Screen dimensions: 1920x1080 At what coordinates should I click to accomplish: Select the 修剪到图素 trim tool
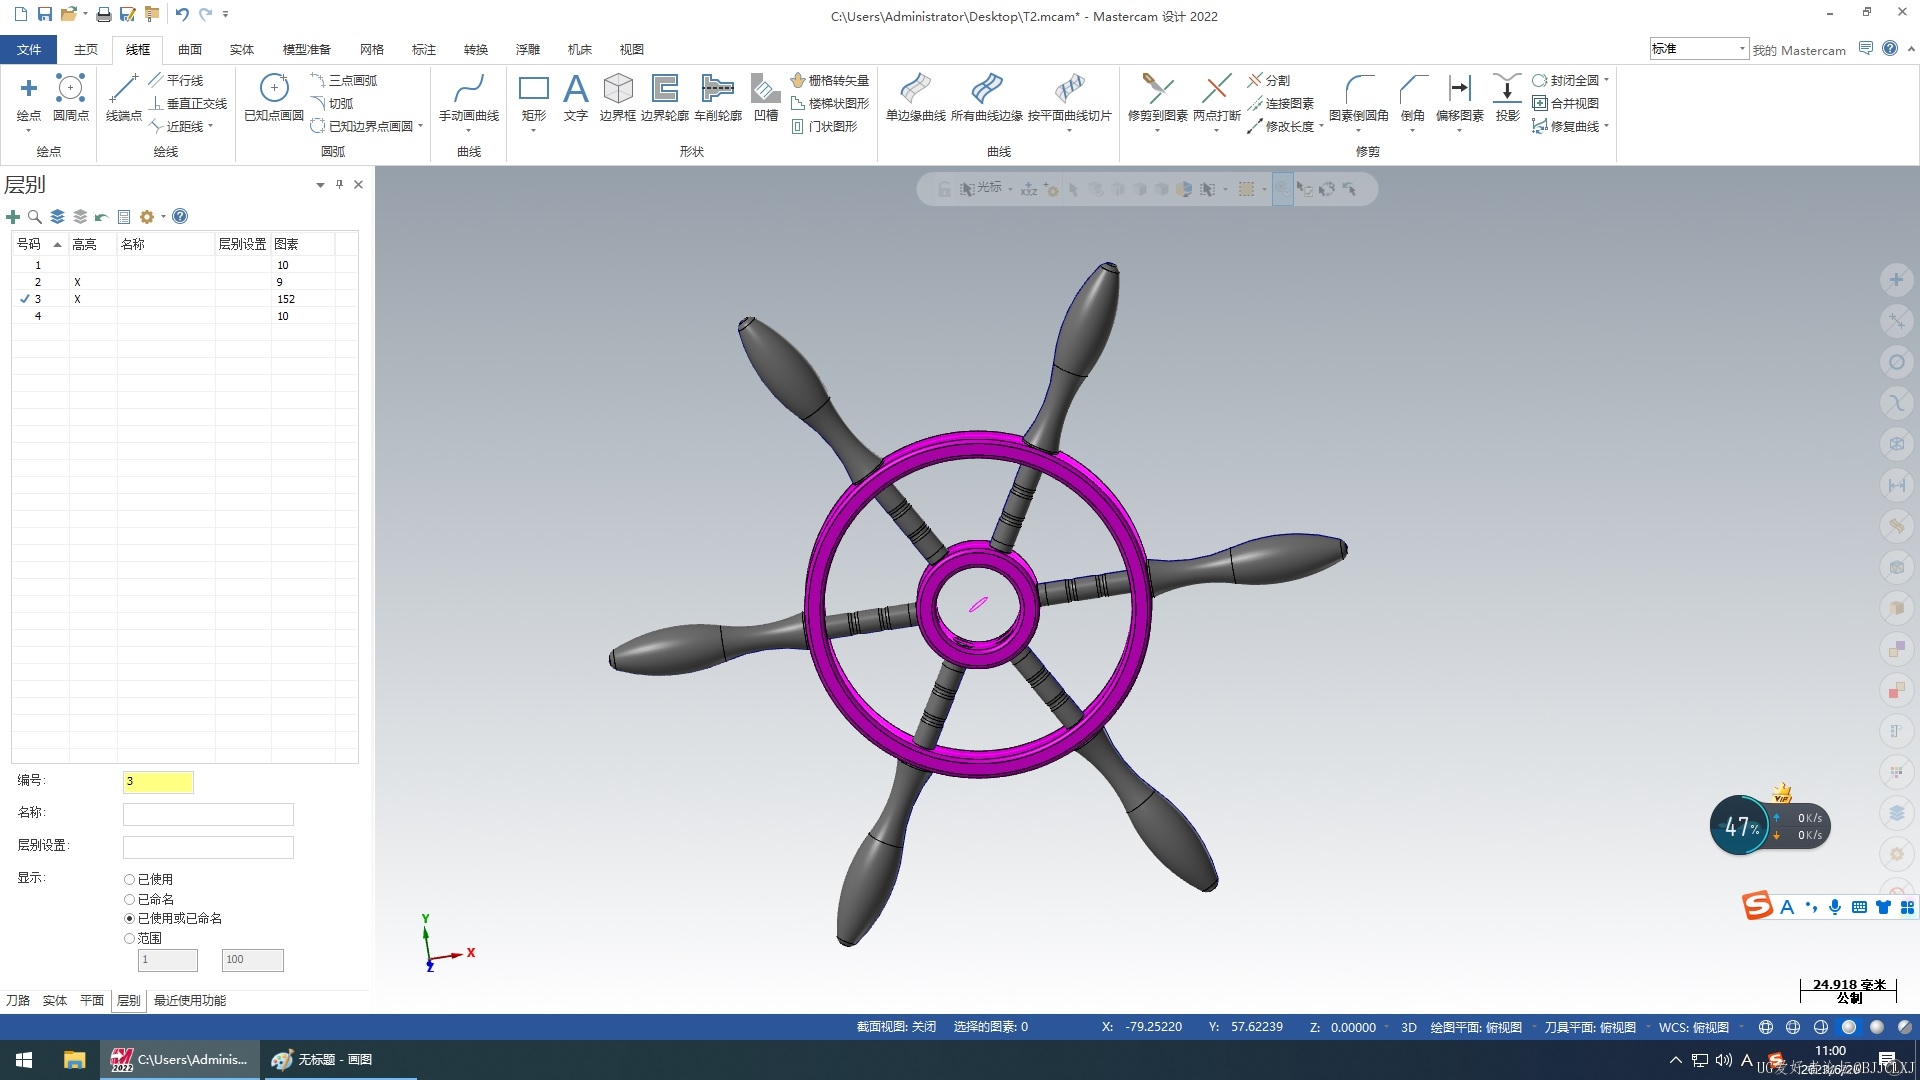pos(1158,97)
